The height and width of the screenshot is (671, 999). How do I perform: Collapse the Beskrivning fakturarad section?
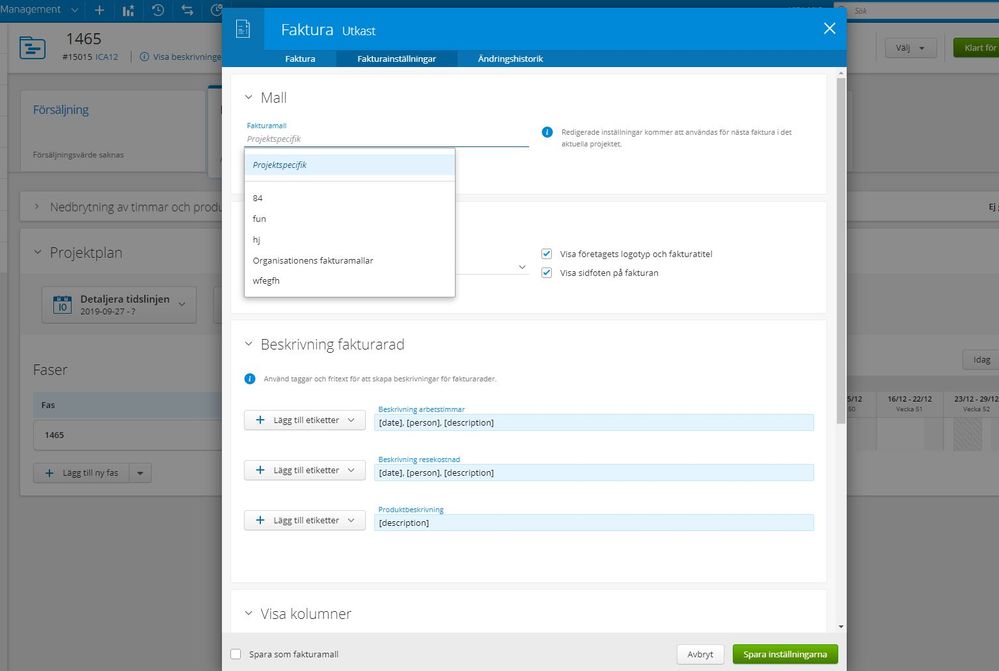(x=248, y=344)
